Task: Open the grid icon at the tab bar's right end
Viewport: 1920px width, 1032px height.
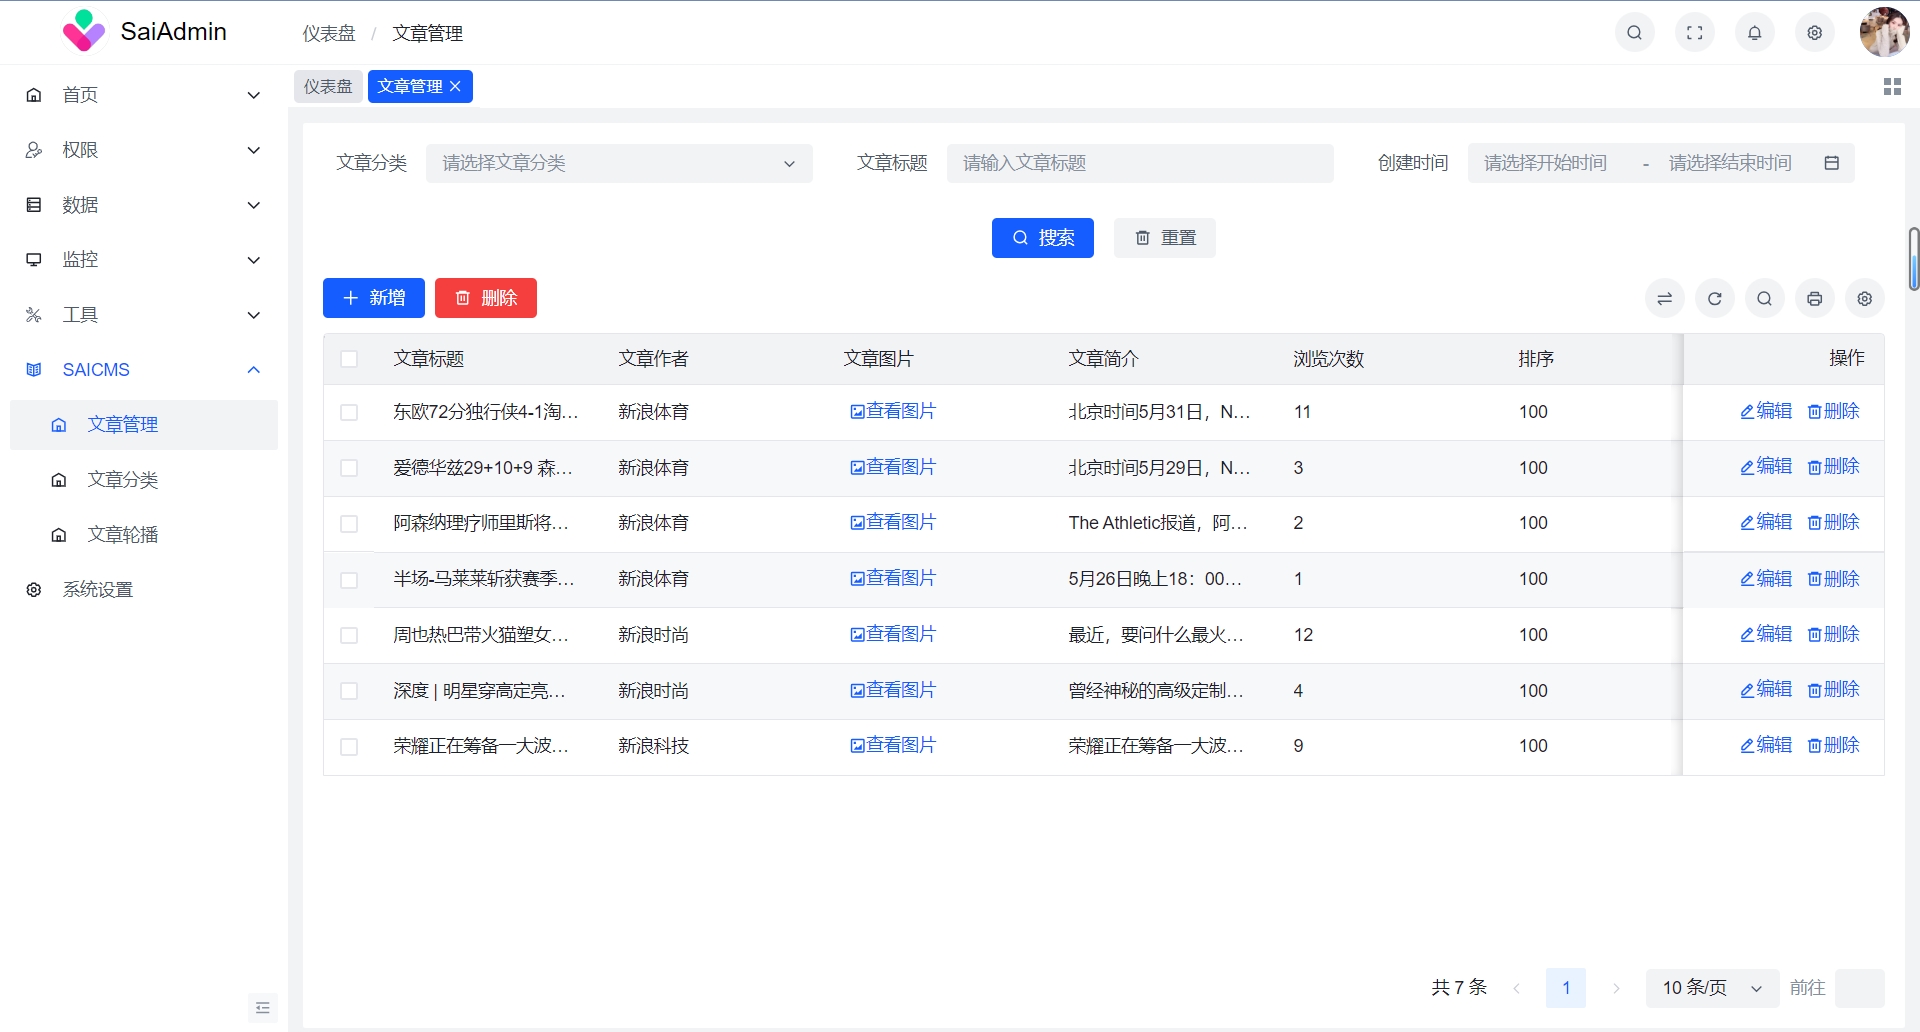Action: pos(1891,87)
